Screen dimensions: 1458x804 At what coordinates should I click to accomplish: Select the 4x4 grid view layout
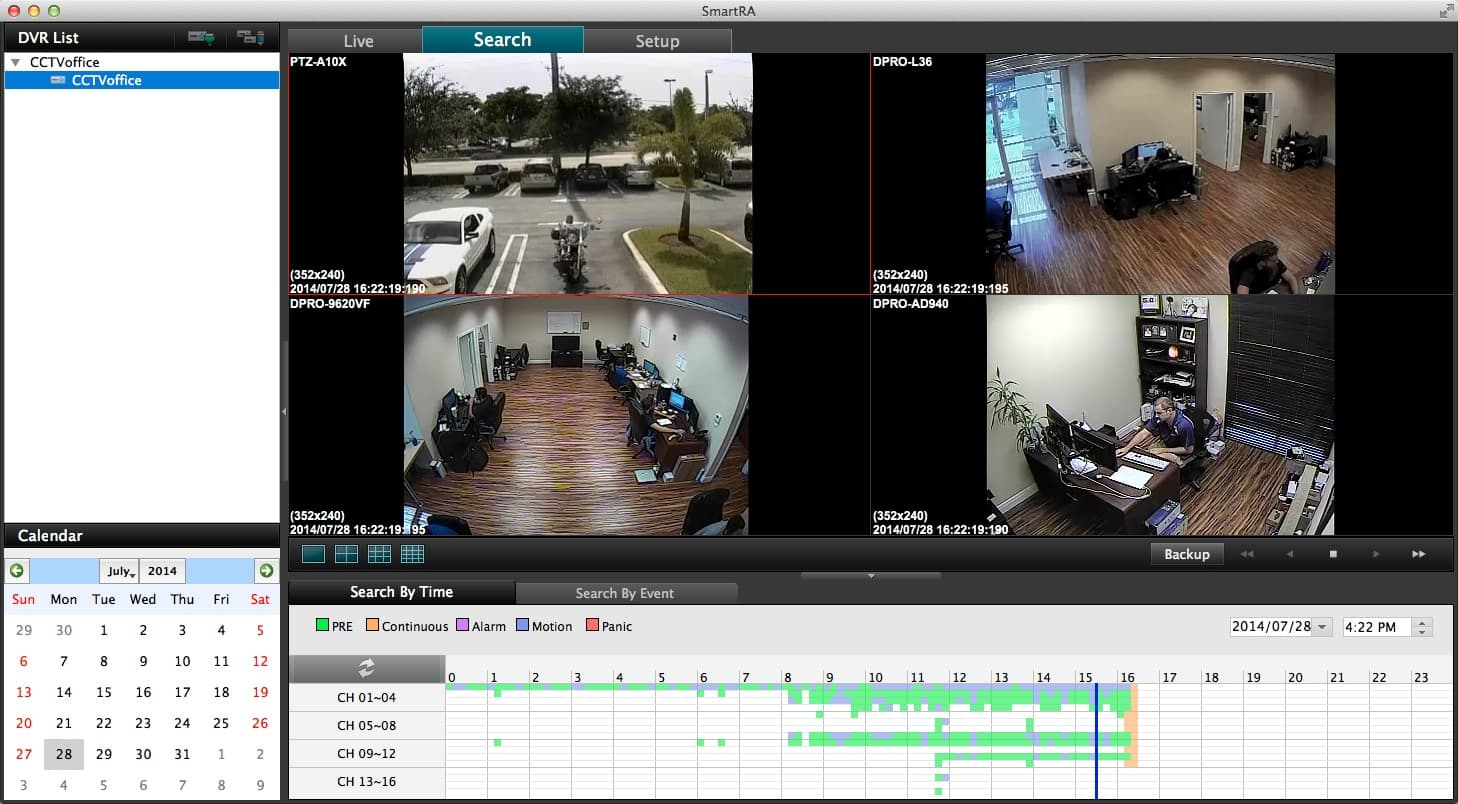[x=412, y=554]
